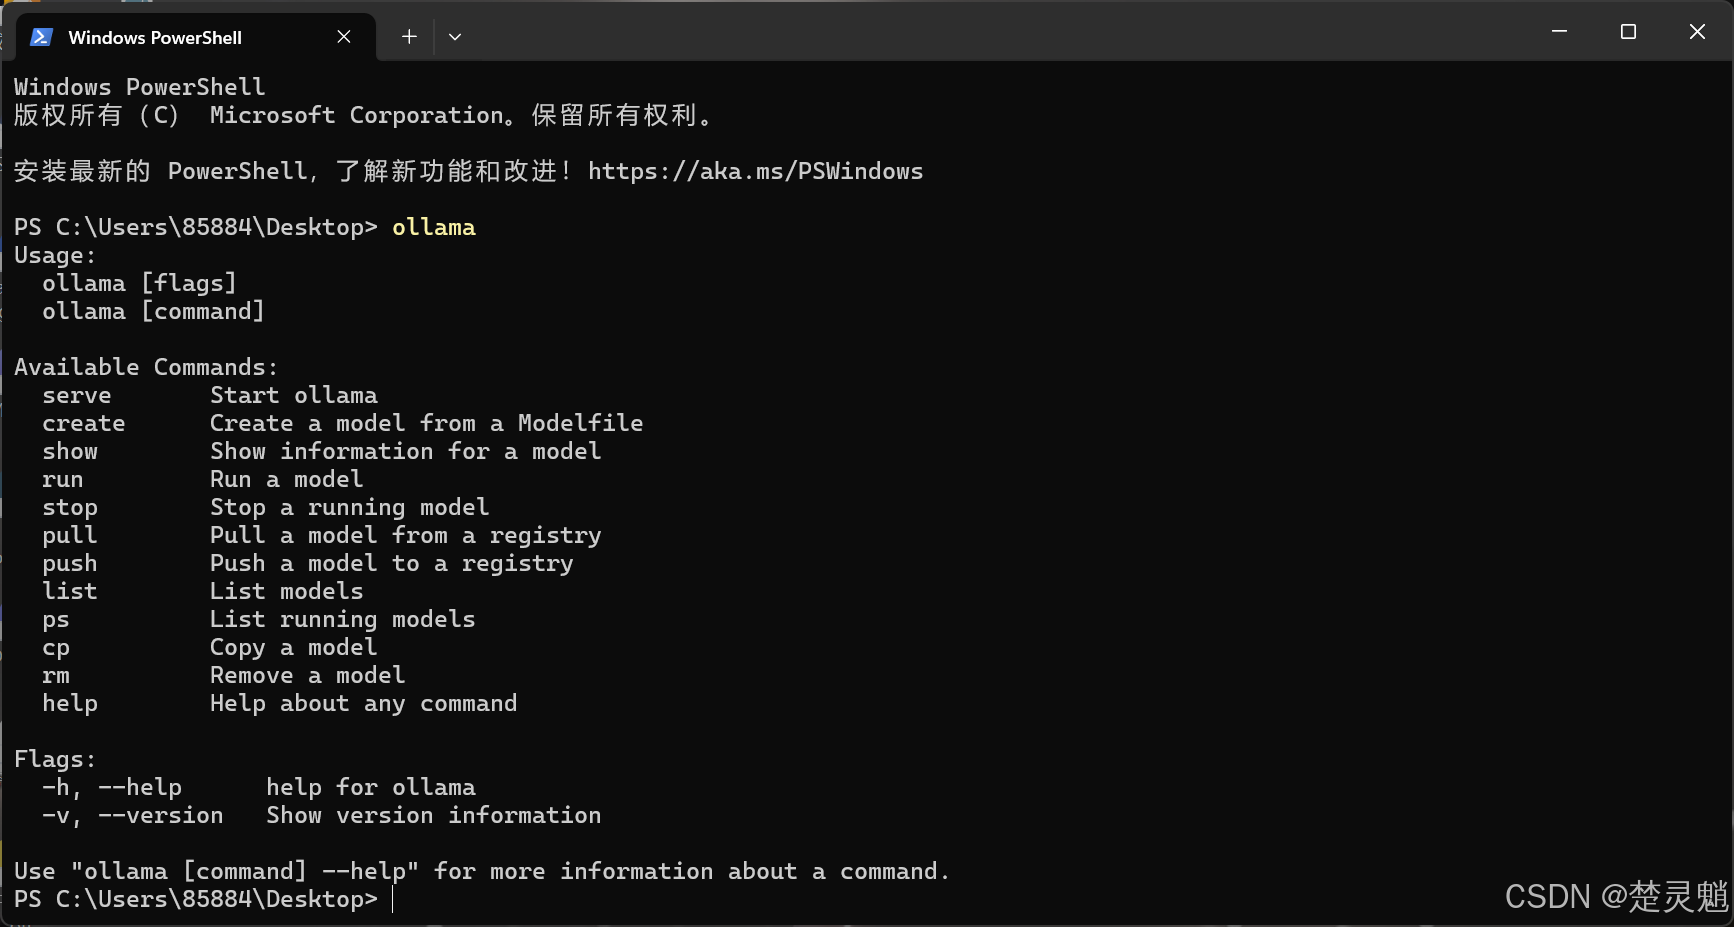Click the typed ollama command text
Image resolution: width=1734 pixels, height=927 pixels.
coord(434,227)
